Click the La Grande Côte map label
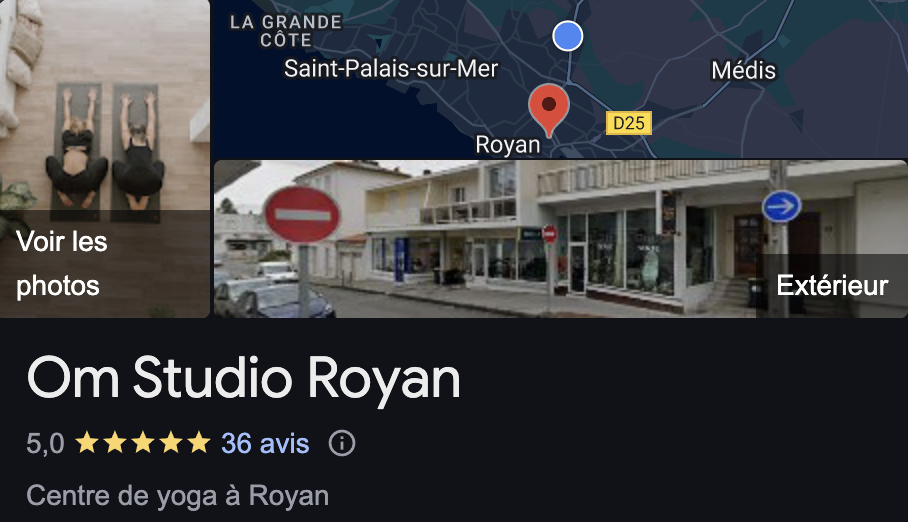 [x=286, y=31]
